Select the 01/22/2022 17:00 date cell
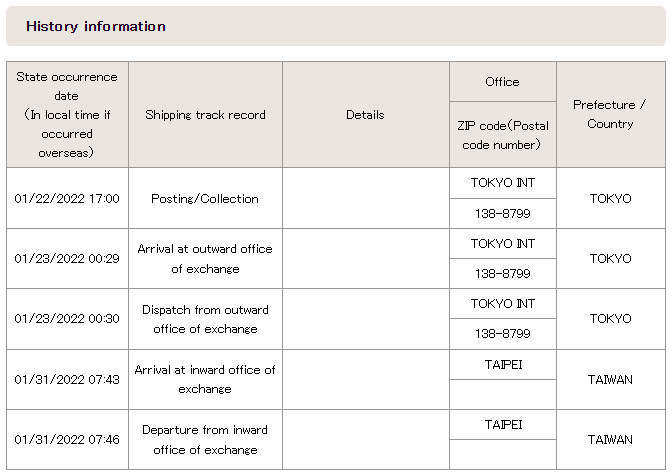This screenshot has height=476, width=672. tap(67, 198)
